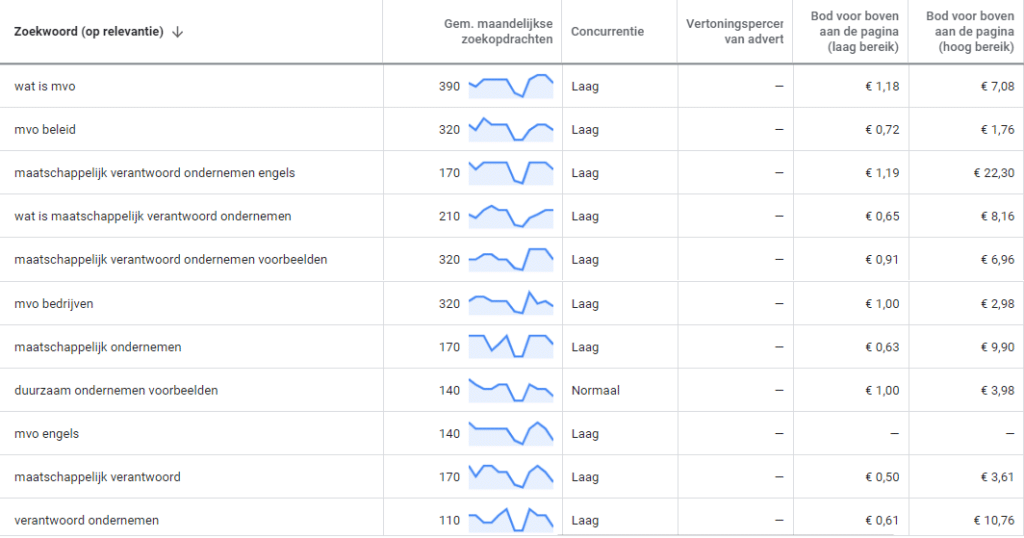Click the trend chart for 'mvo engels'

coord(511,434)
